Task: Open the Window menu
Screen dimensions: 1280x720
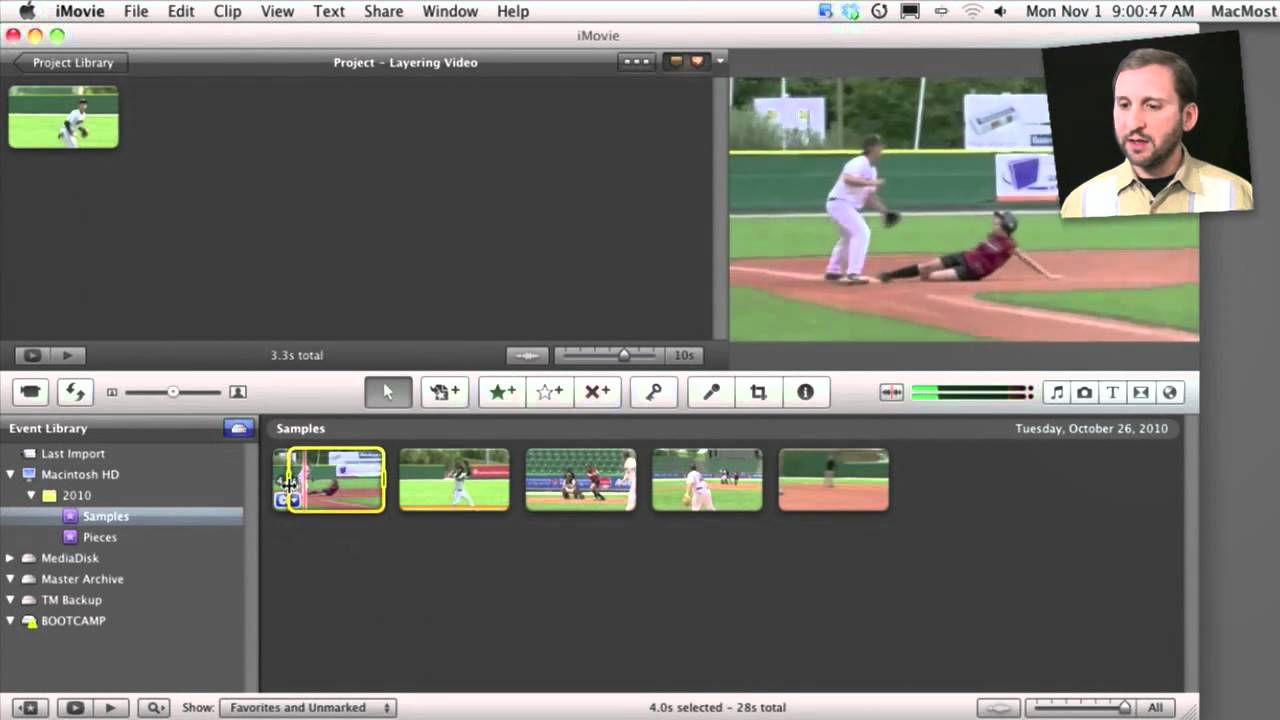Action: point(449,11)
